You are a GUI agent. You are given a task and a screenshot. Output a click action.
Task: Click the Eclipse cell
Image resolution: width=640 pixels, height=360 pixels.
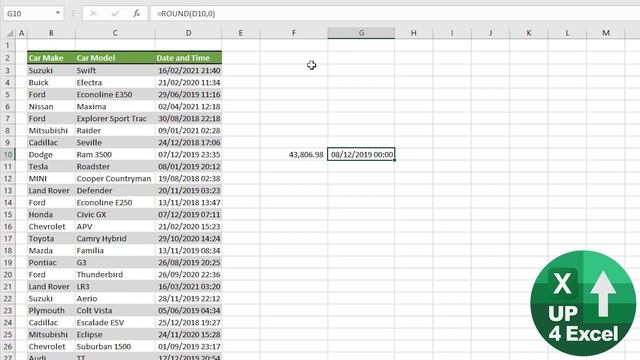115,334
